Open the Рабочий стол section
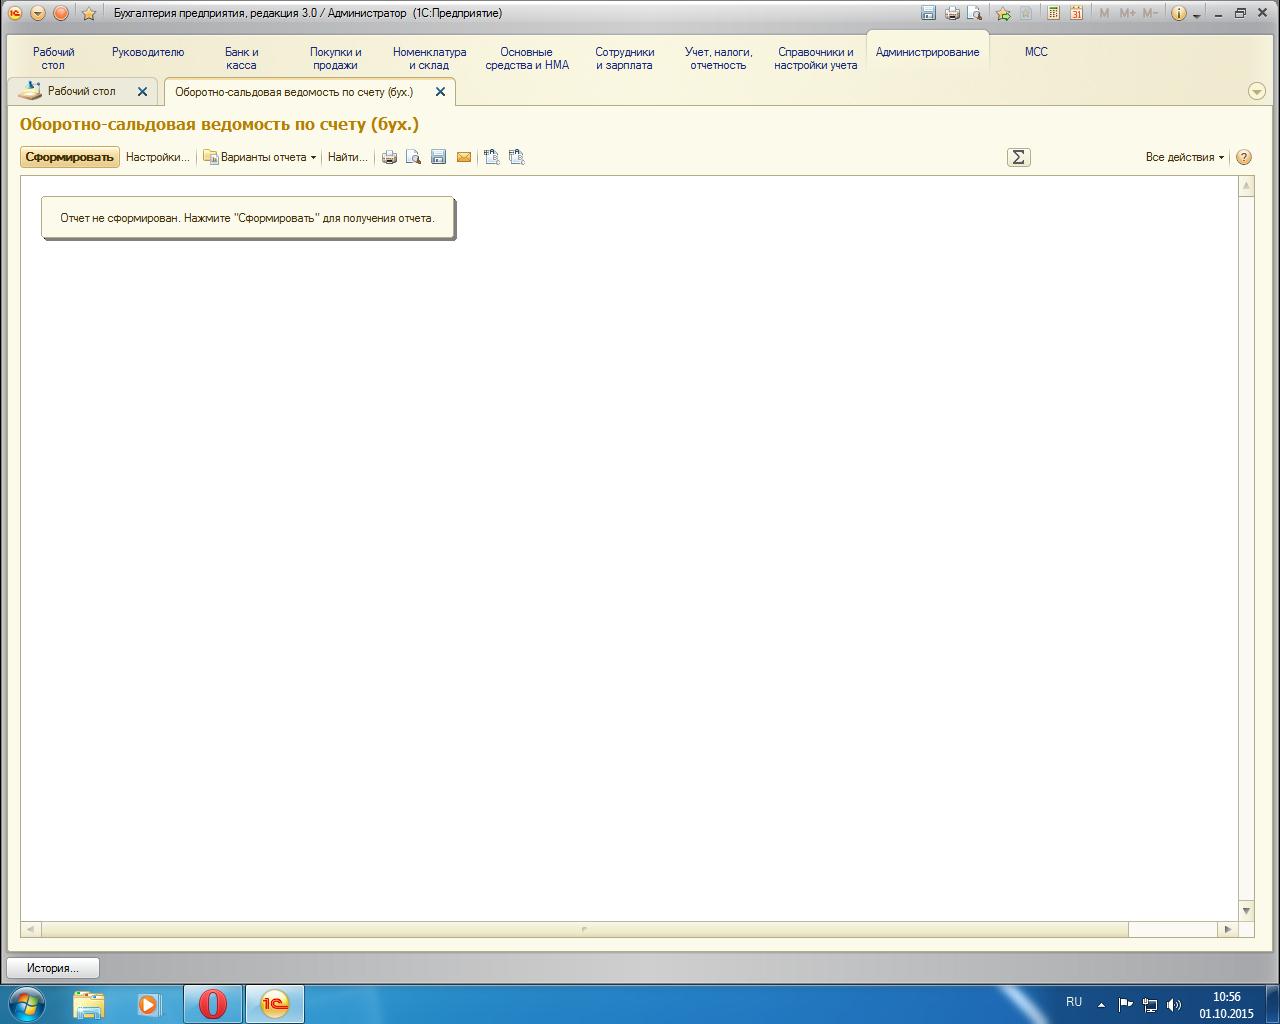The image size is (1280, 1024). coord(53,58)
